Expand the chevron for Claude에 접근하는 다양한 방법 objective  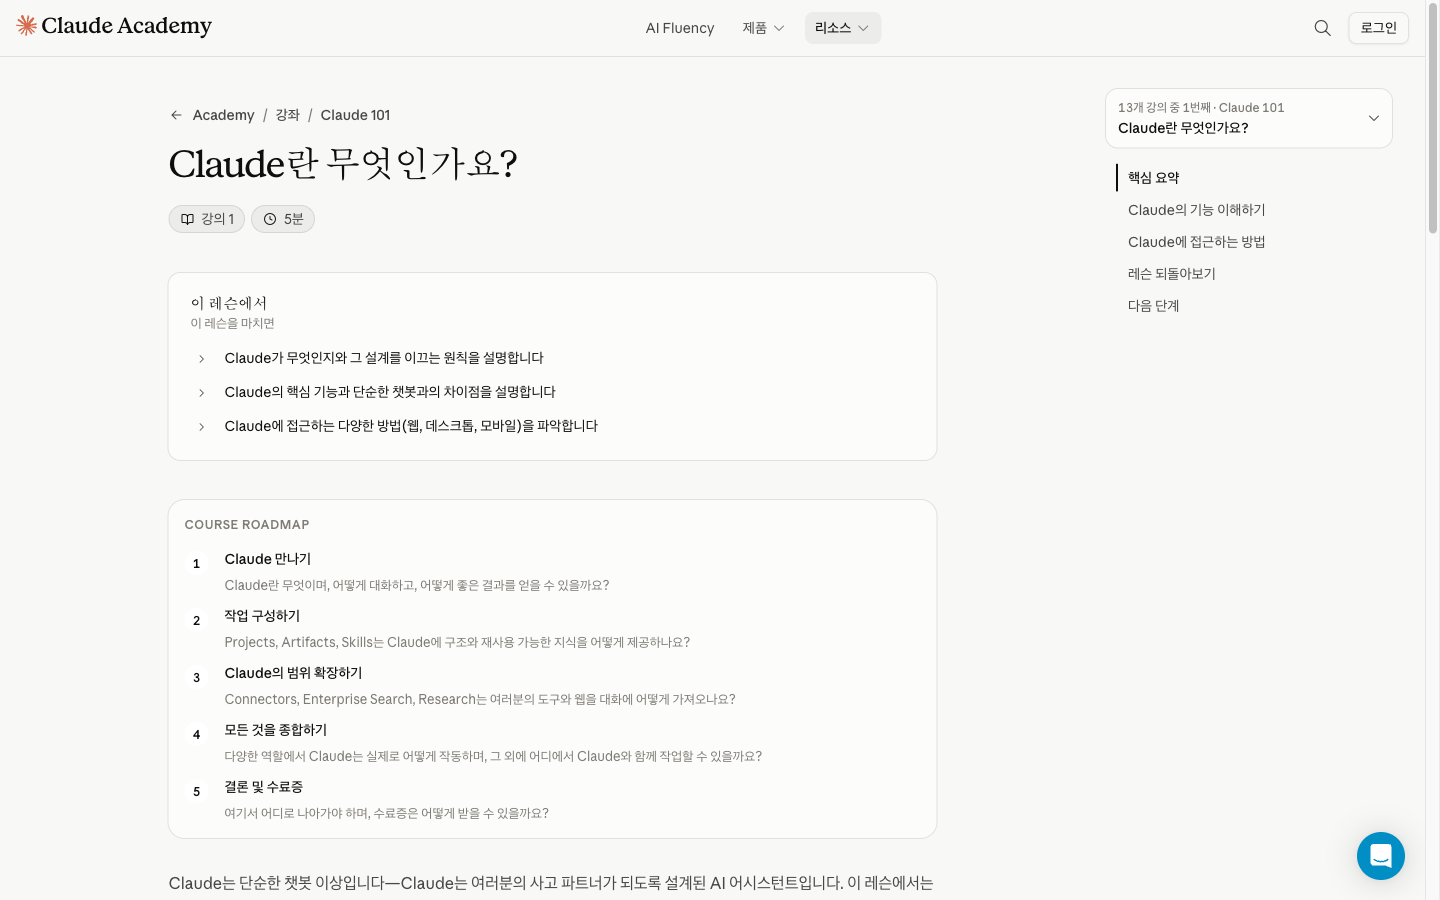(x=201, y=427)
